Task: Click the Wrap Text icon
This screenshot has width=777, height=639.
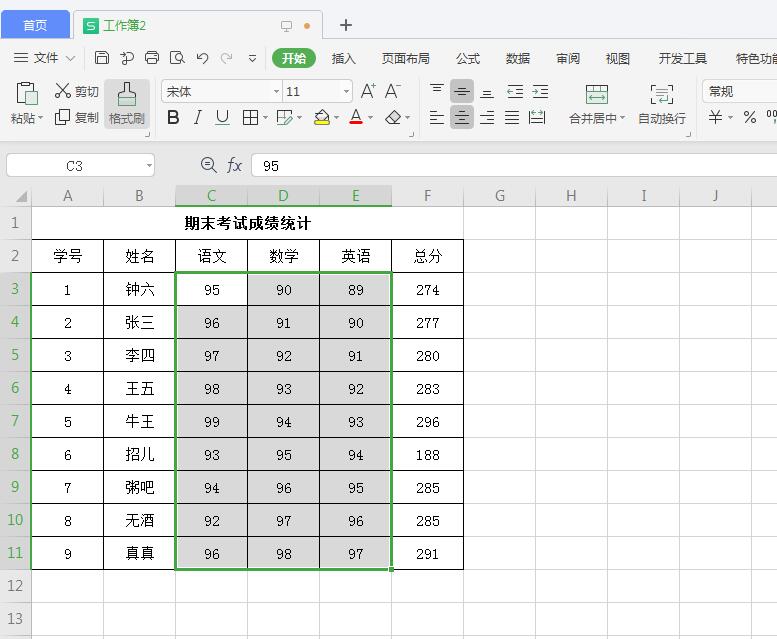Action: coord(662,94)
